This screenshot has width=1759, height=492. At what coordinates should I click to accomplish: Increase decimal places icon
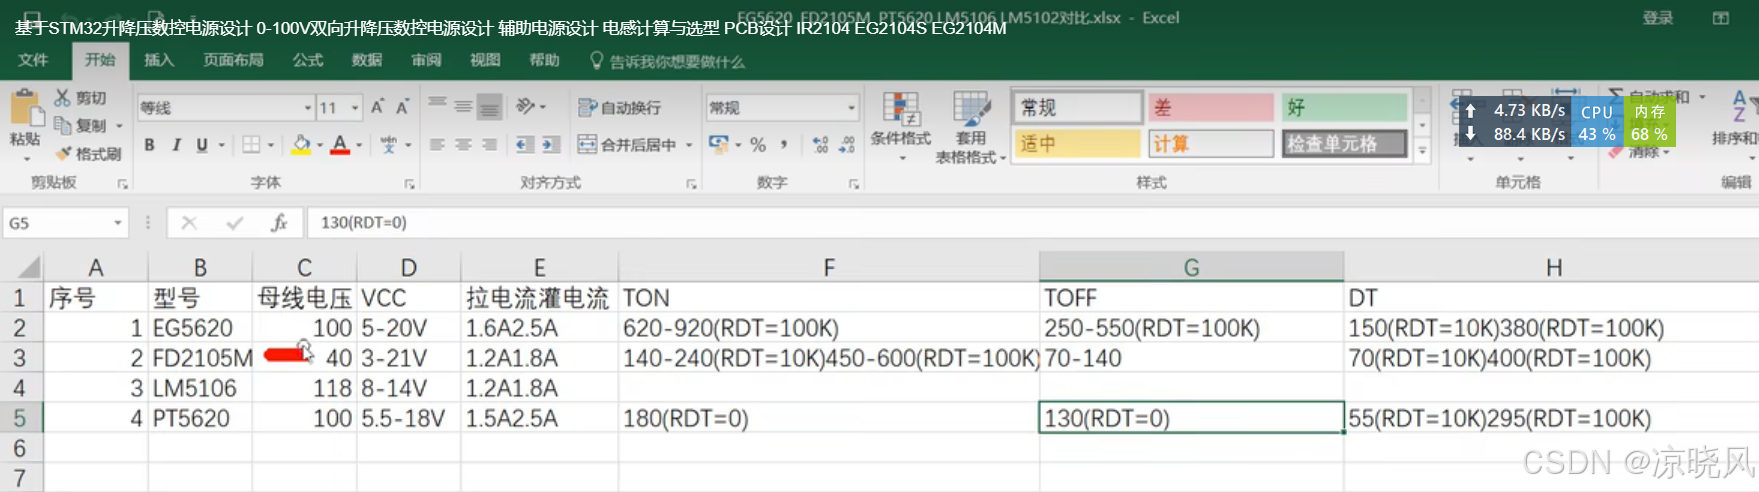(x=820, y=145)
